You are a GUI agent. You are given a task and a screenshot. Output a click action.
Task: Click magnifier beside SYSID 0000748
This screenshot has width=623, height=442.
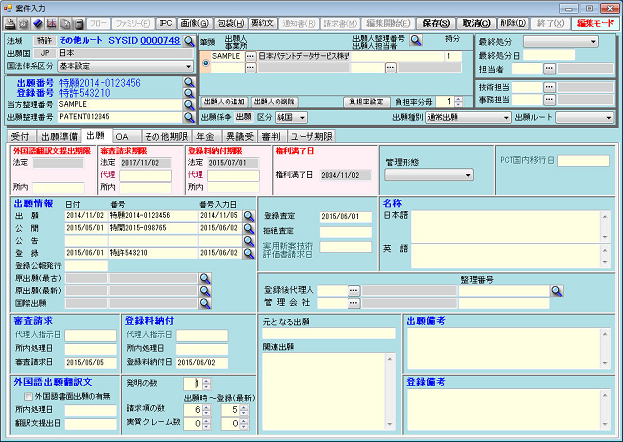click(x=189, y=41)
